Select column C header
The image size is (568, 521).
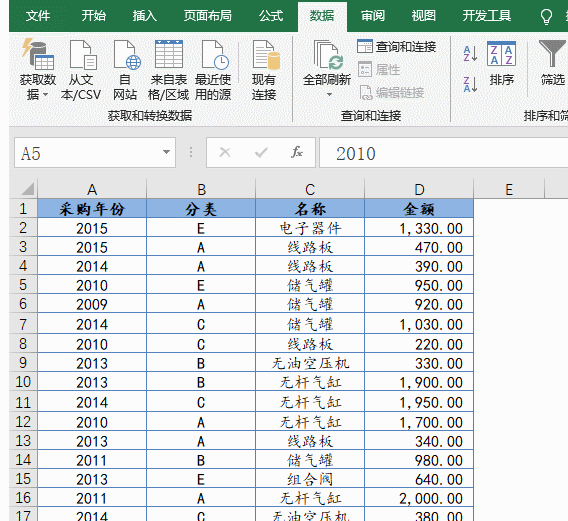coord(310,189)
